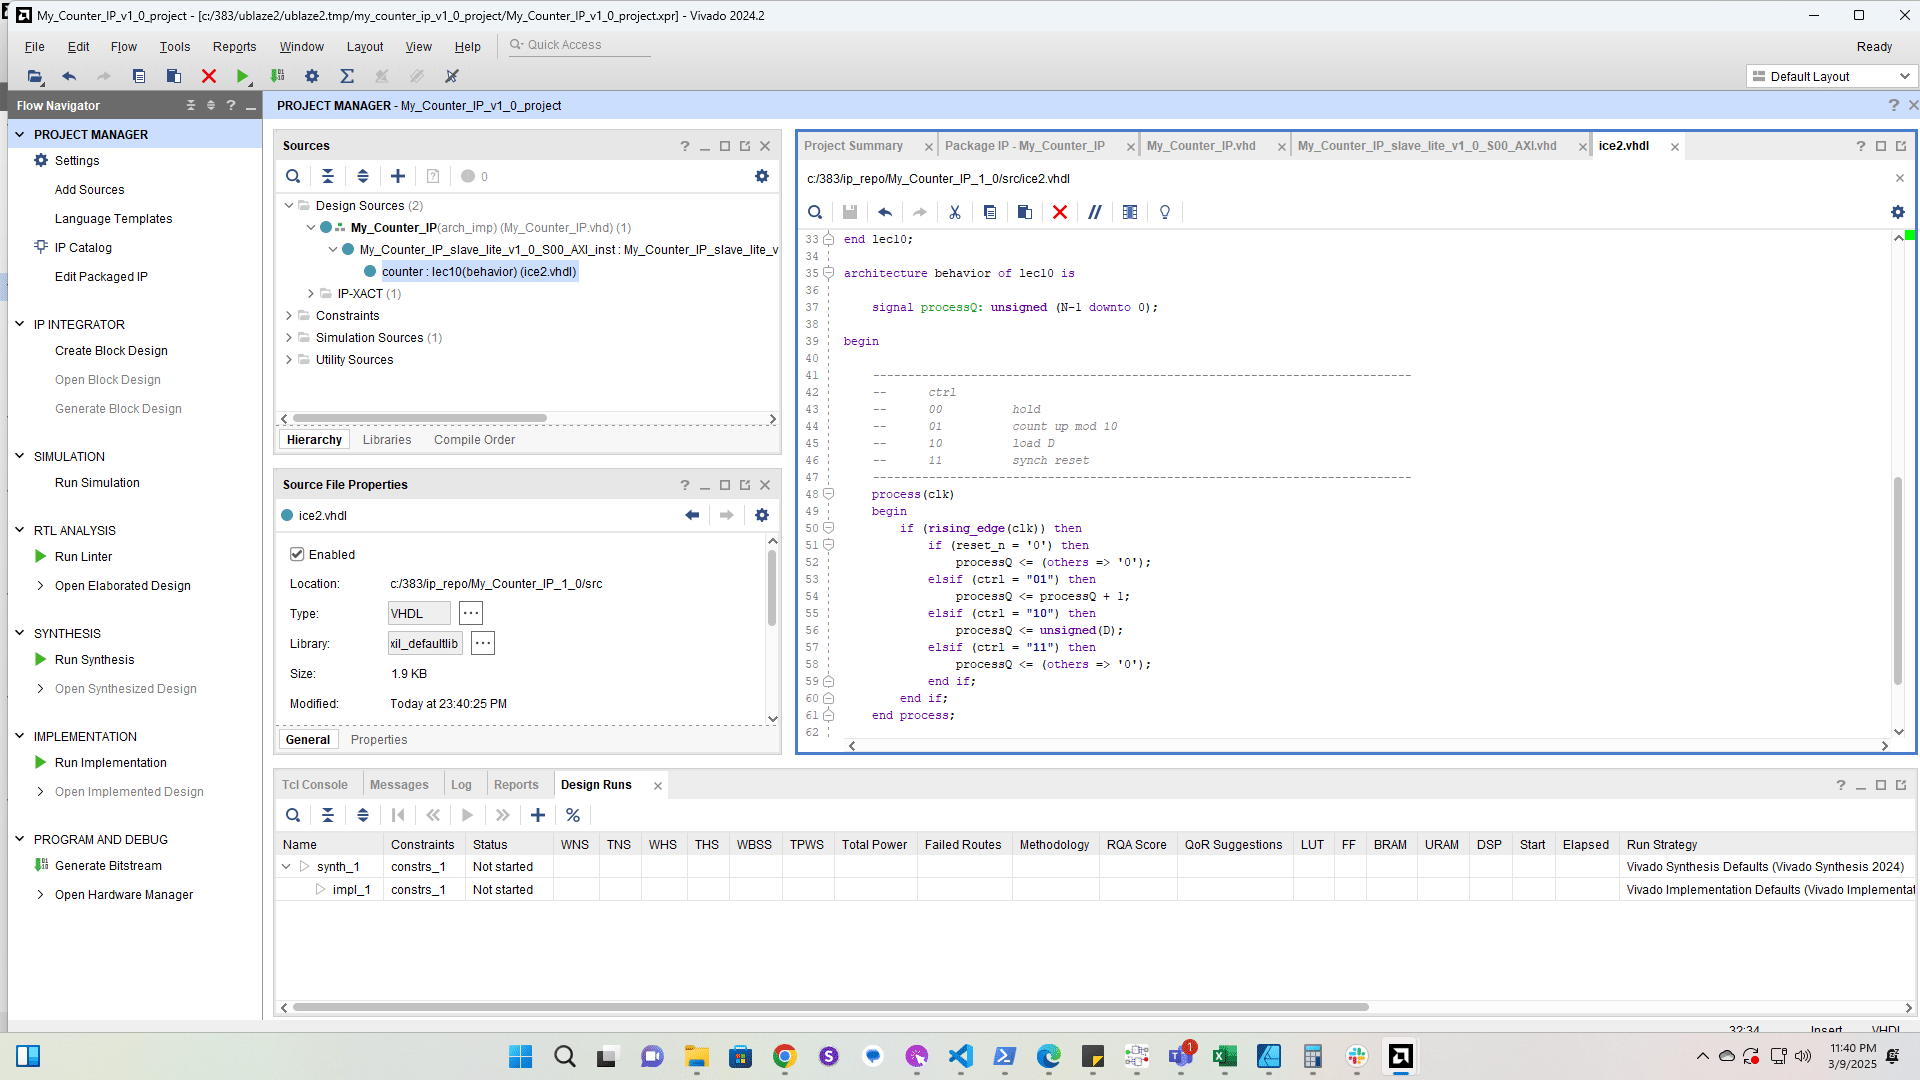Collapse the PROJECT MANAGER section
Viewport: 1920px width, 1080px height.
tap(19, 134)
